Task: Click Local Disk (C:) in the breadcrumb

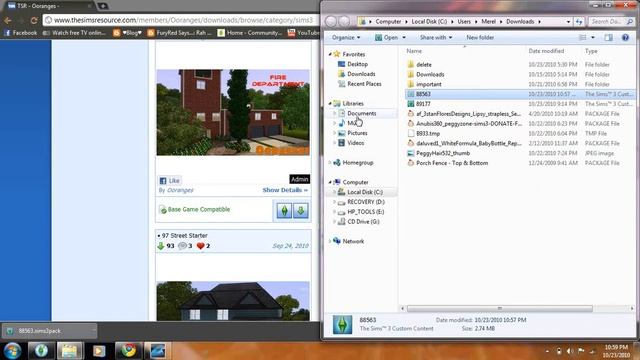Action: (429, 22)
